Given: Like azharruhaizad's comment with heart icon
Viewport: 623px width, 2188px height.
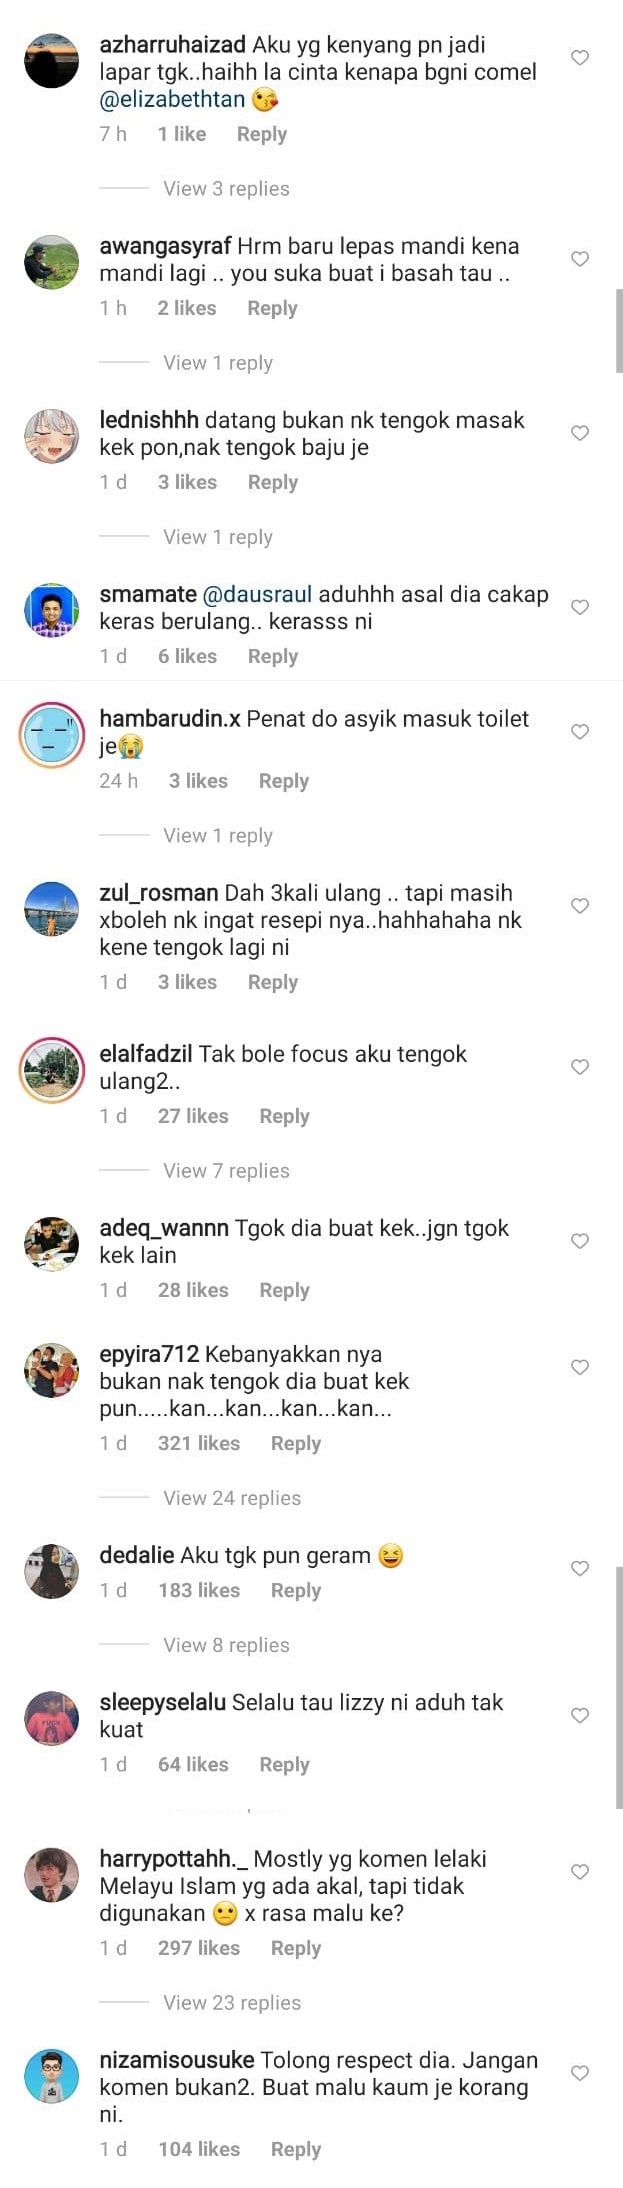Looking at the screenshot, I should point(579,58).
